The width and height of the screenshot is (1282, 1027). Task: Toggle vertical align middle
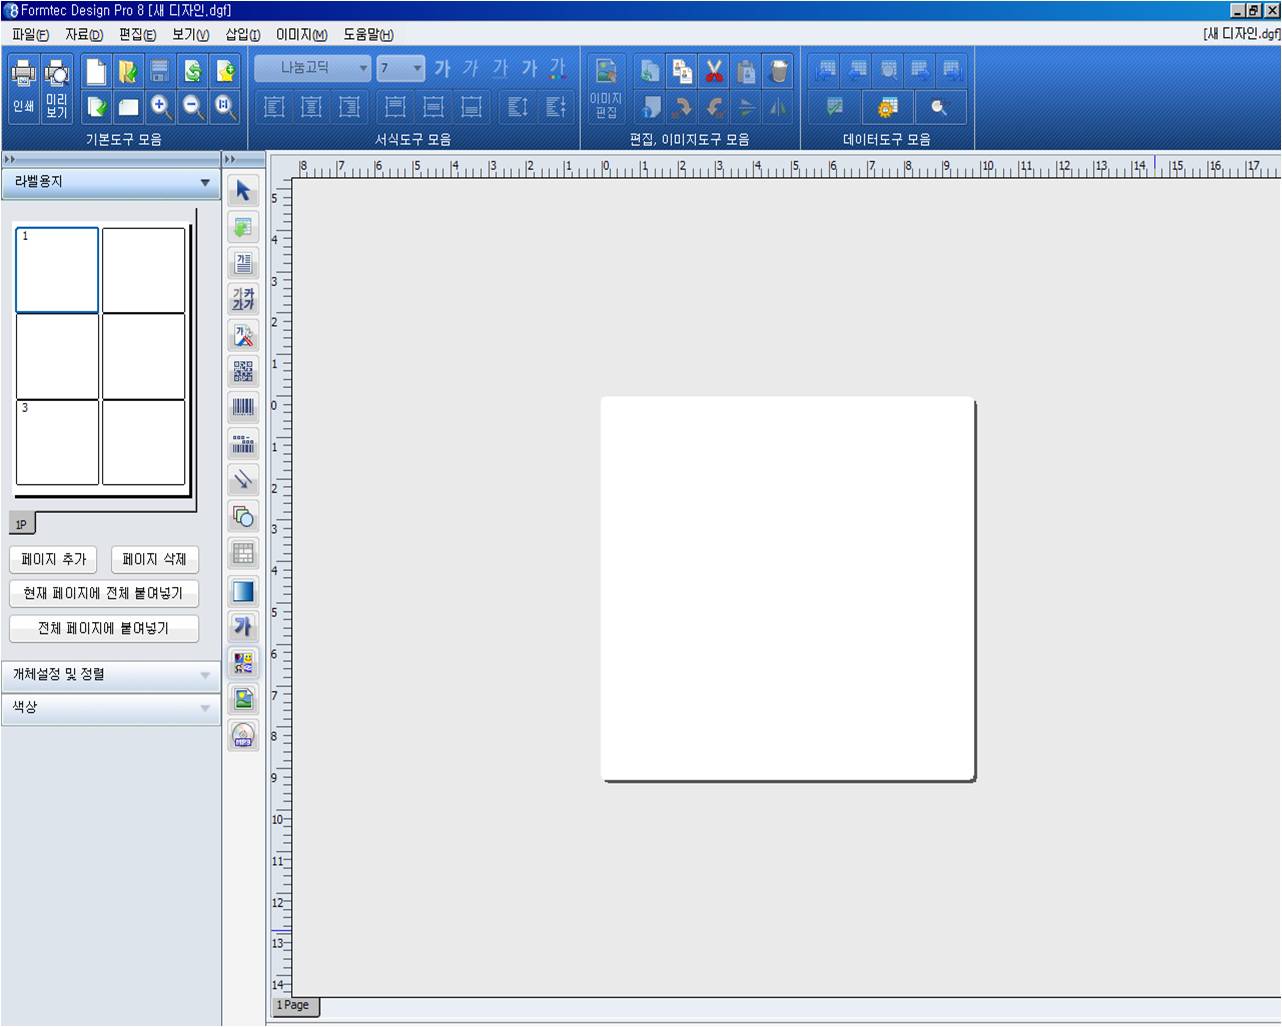pyautogui.click(x=433, y=106)
